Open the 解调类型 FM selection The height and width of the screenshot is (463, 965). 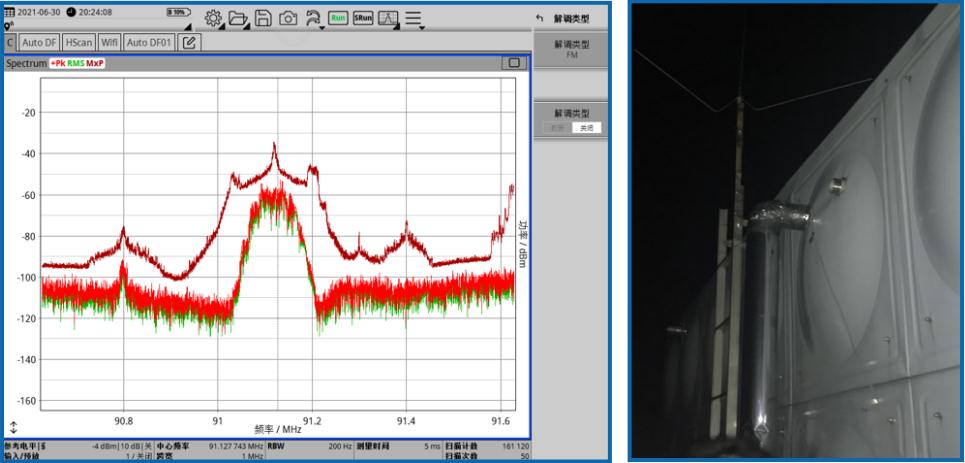[x=572, y=50]
